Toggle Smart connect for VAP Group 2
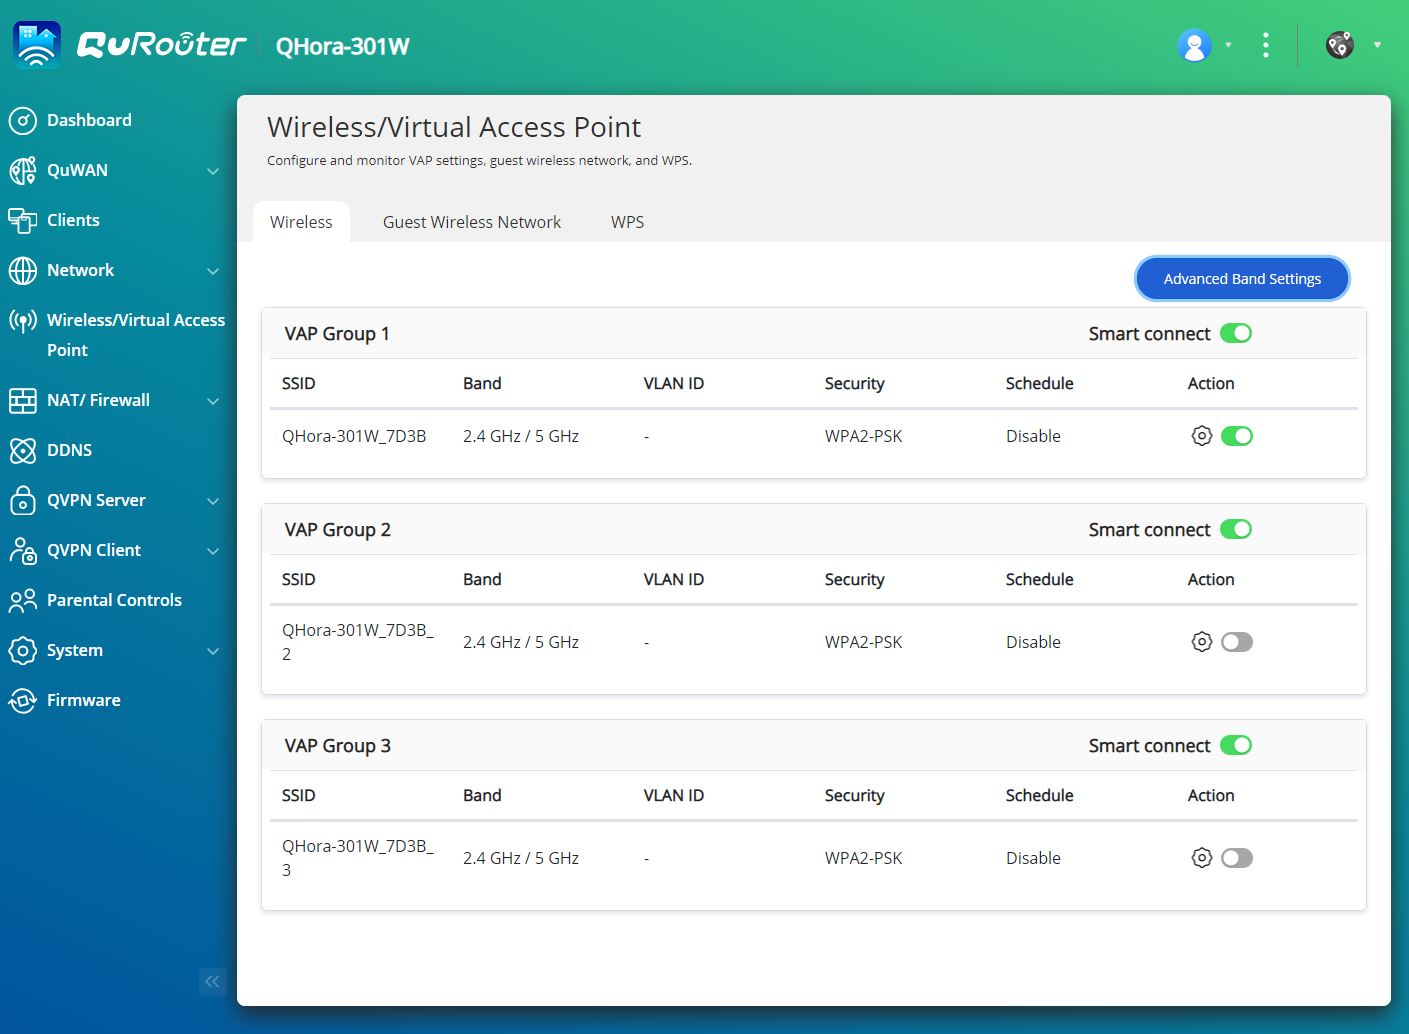 1236,530
